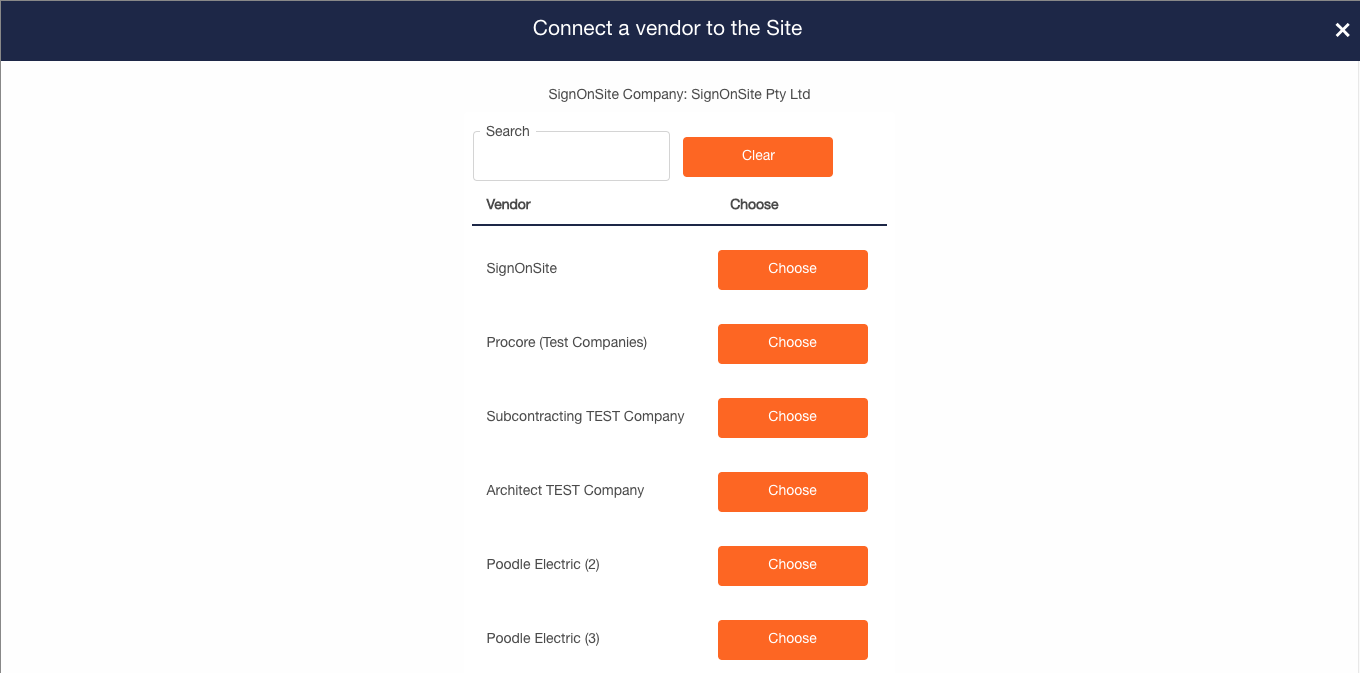The height and width of the screenshot is (673, 1360).
Task: Choose Architect TEST Company vendor
Action: [x=793, y=491]
